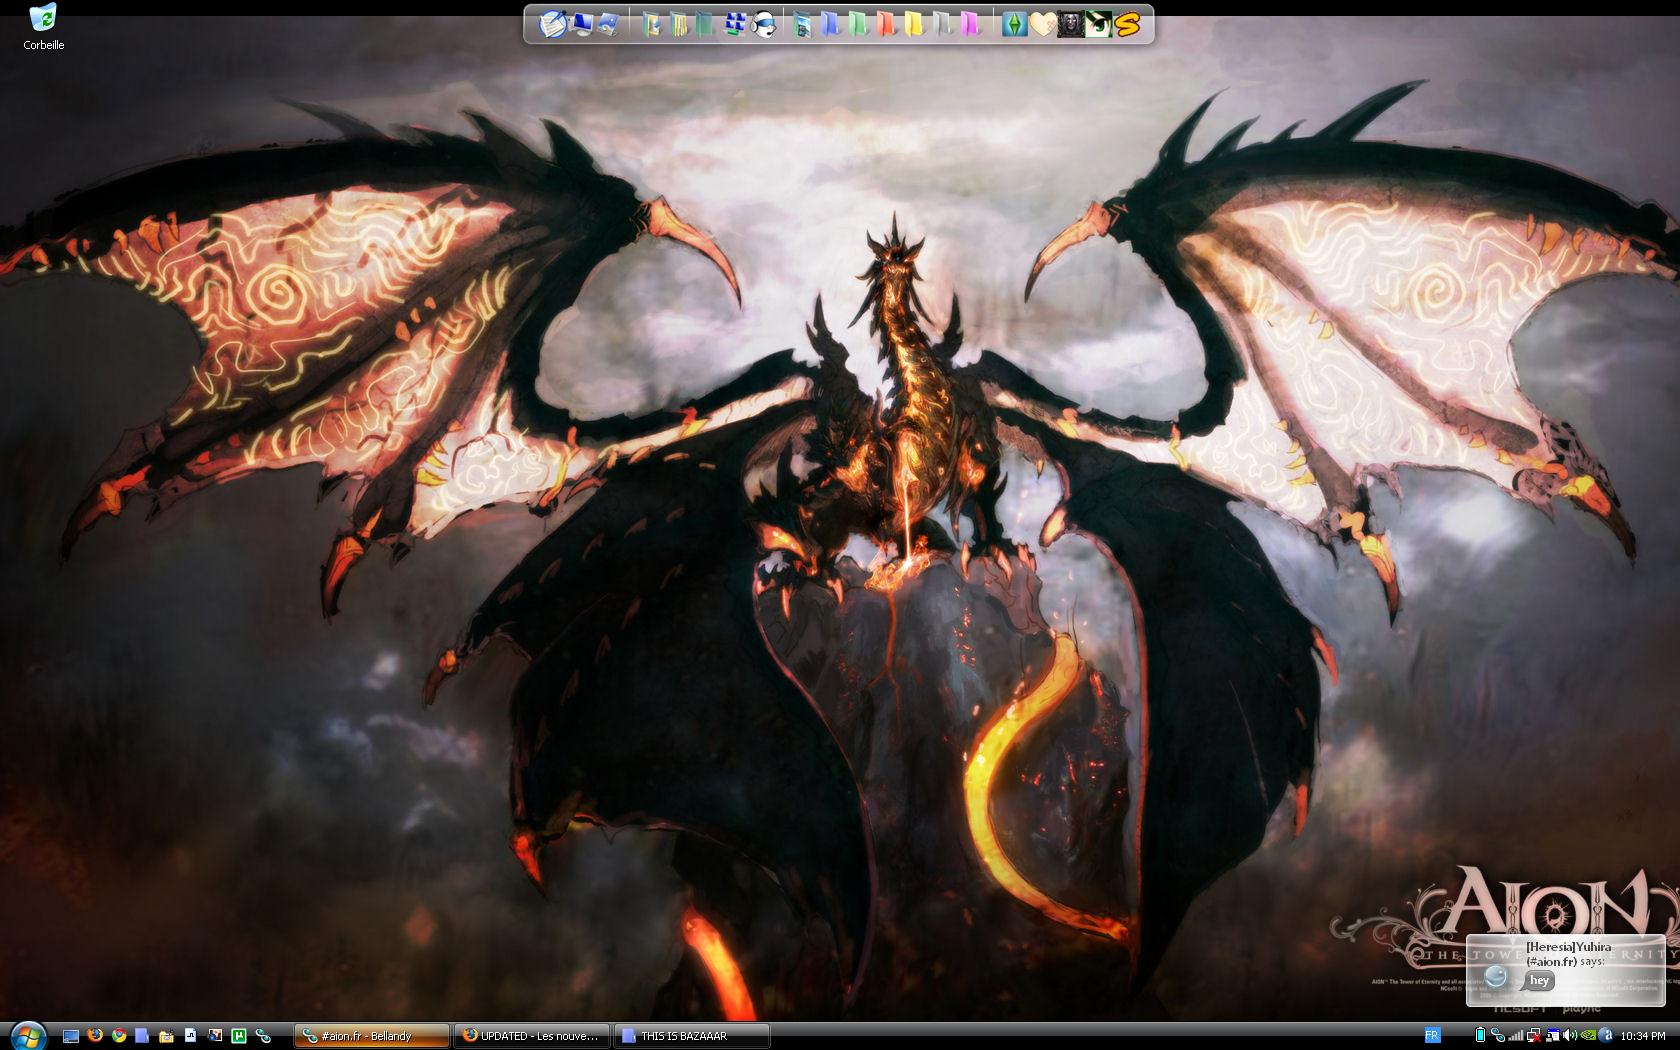
Task: Launch Google Chrome from quick launch
Action: pos(119,1035)
